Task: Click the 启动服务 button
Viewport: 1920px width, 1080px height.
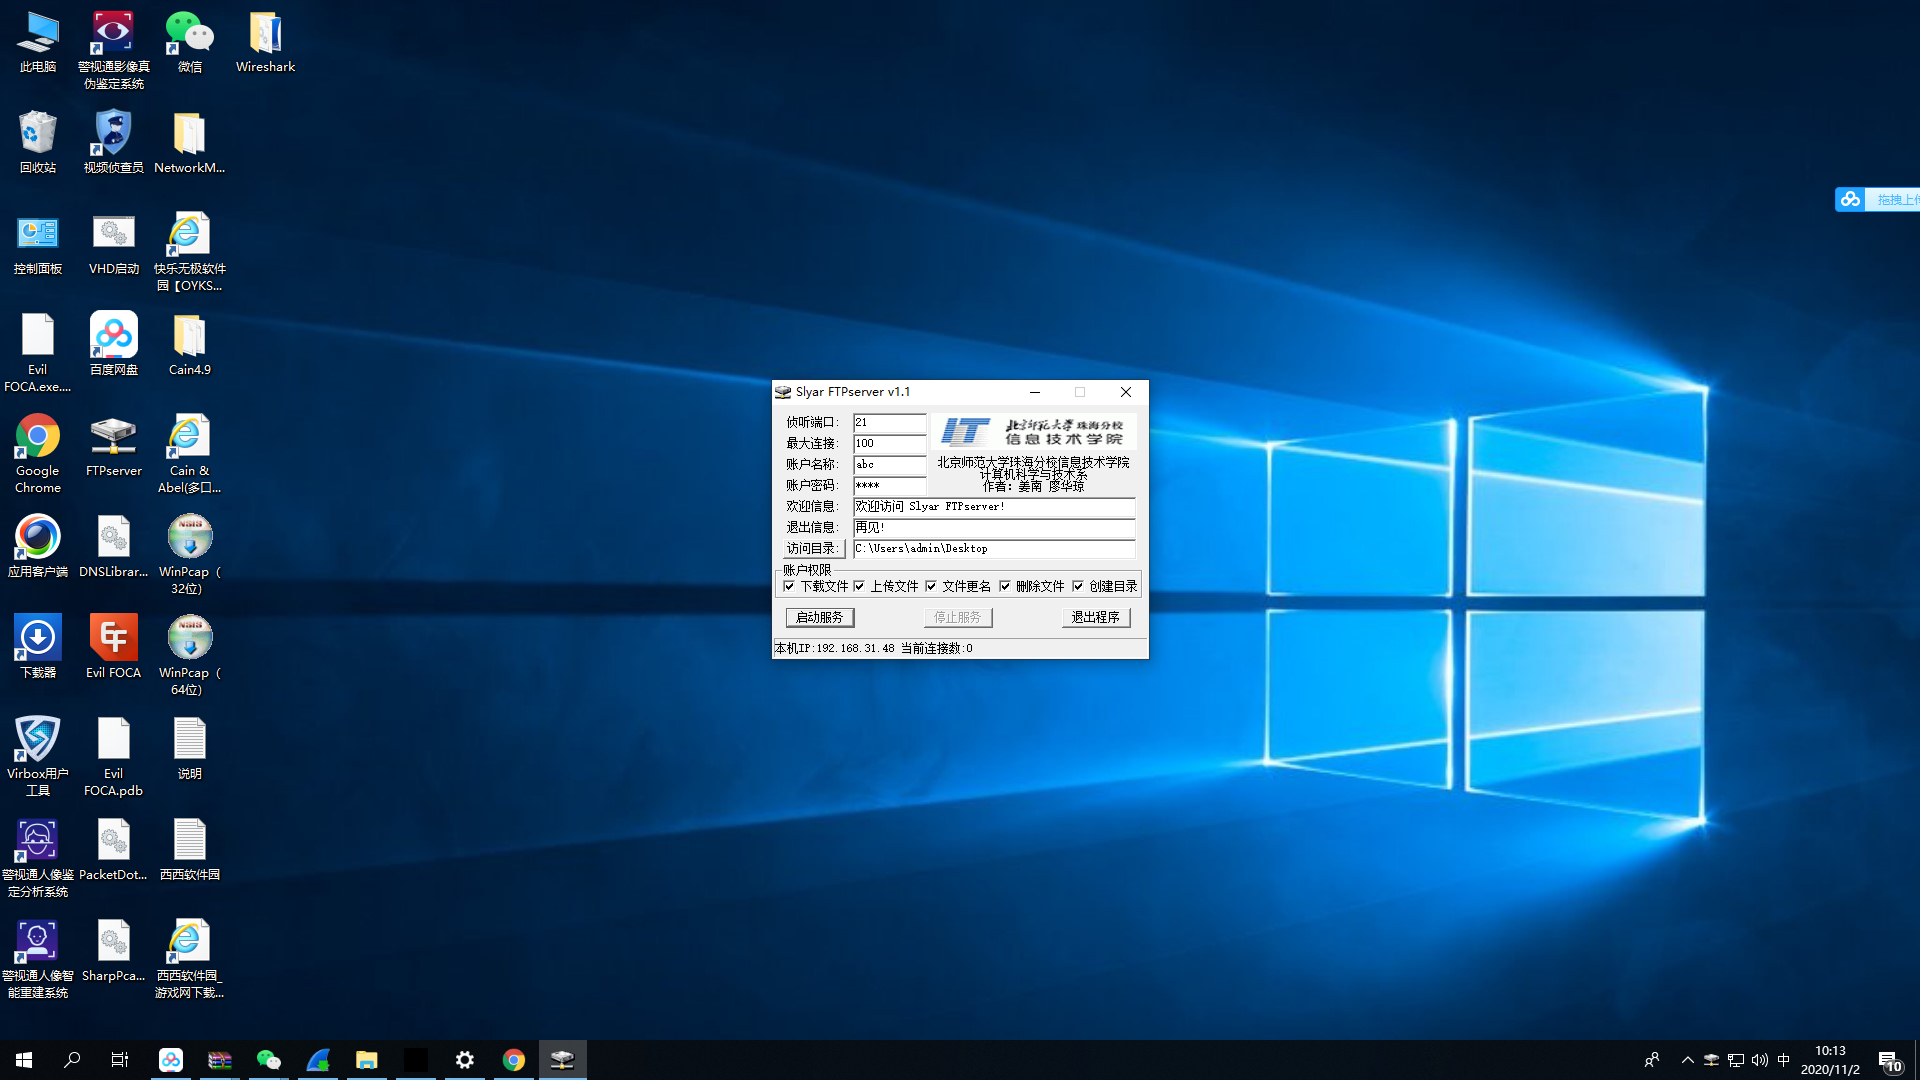Action: click(x=819, y=618)
